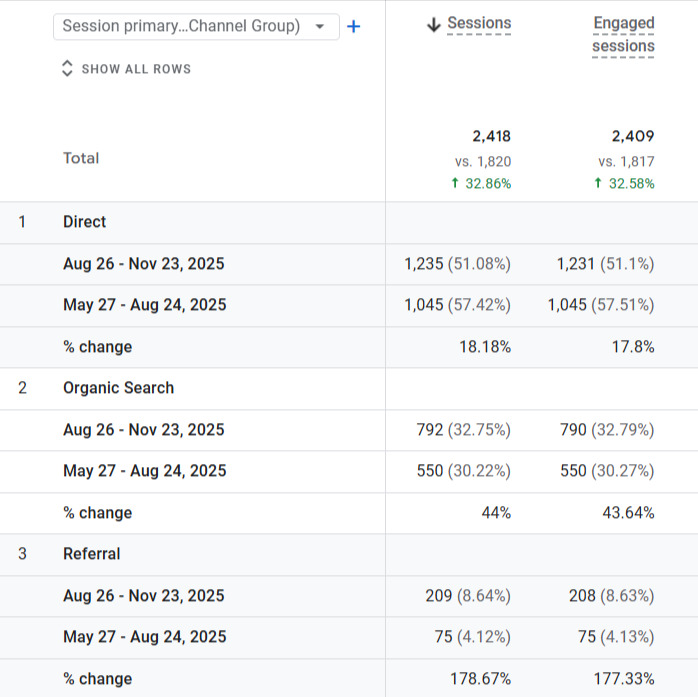Viewport: 698px width, 697px height.
Task: Click Organic Search % change value 44%
Action: point(496,513)
